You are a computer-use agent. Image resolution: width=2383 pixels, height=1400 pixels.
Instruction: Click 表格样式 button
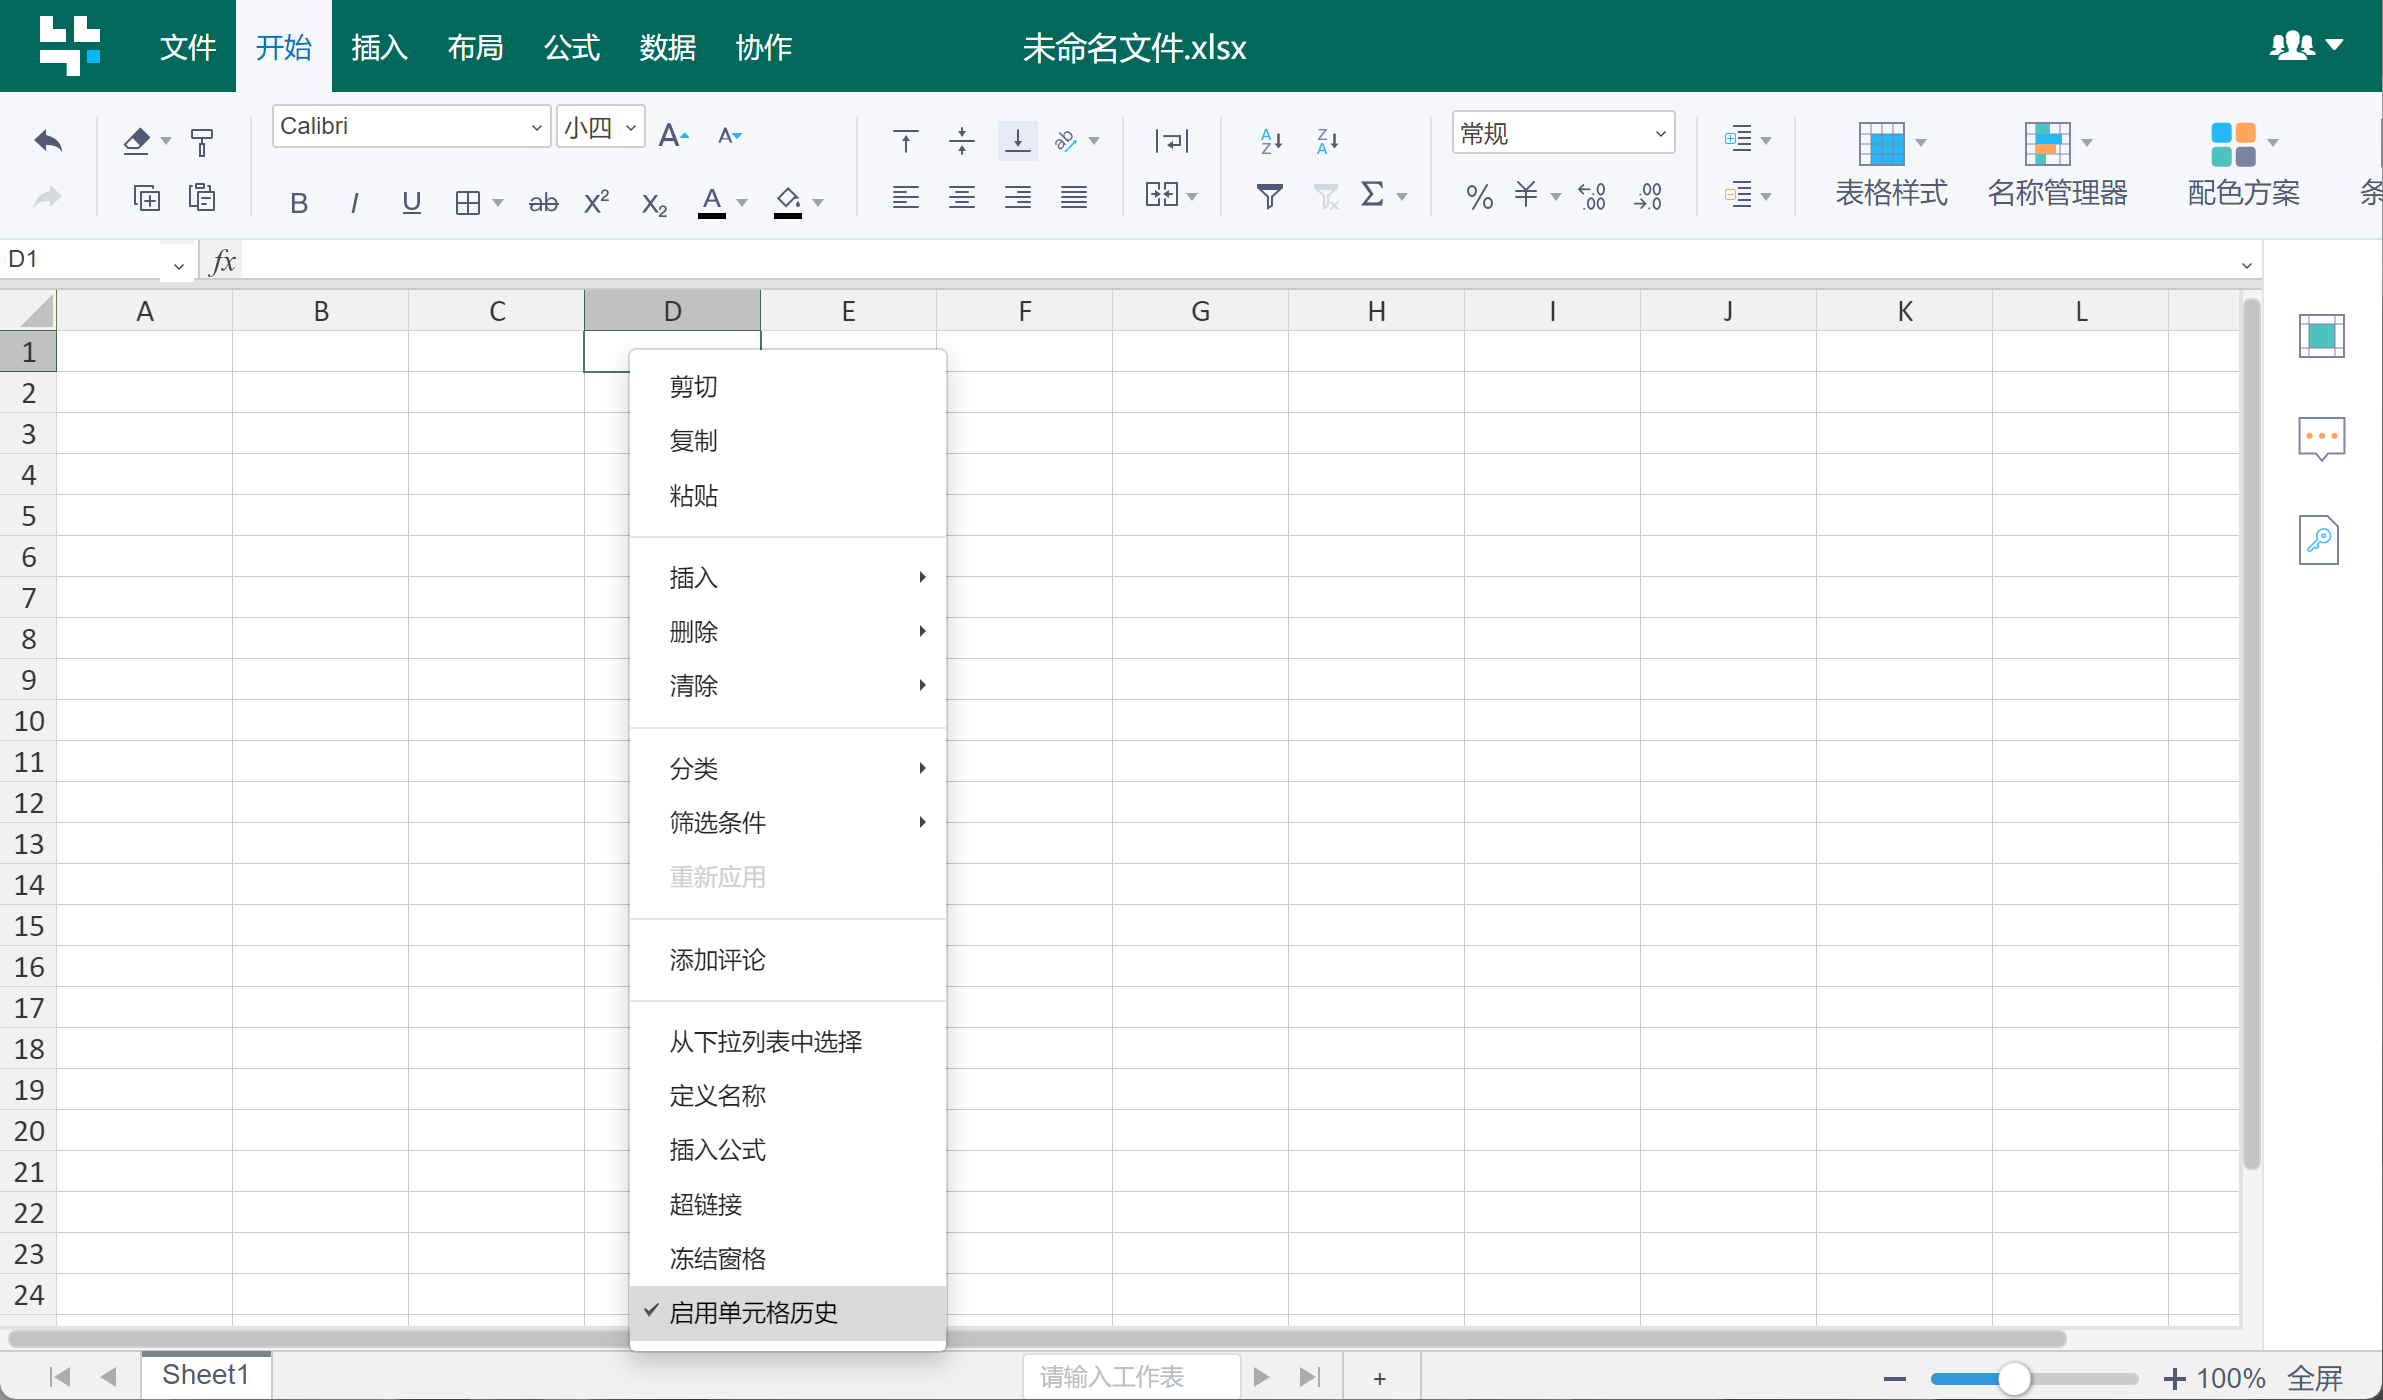1891,164
